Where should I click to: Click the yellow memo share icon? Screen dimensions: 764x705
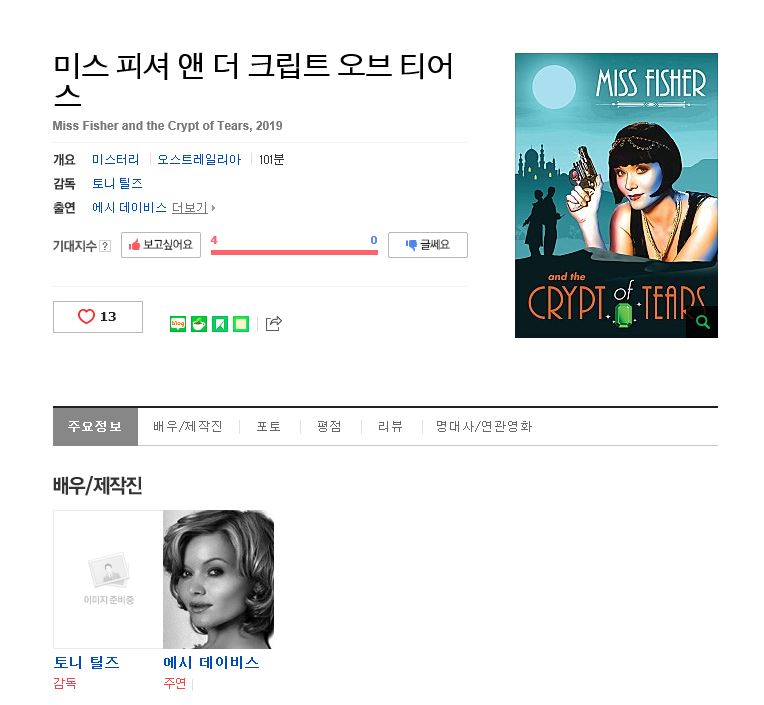[x=241, y=324]
